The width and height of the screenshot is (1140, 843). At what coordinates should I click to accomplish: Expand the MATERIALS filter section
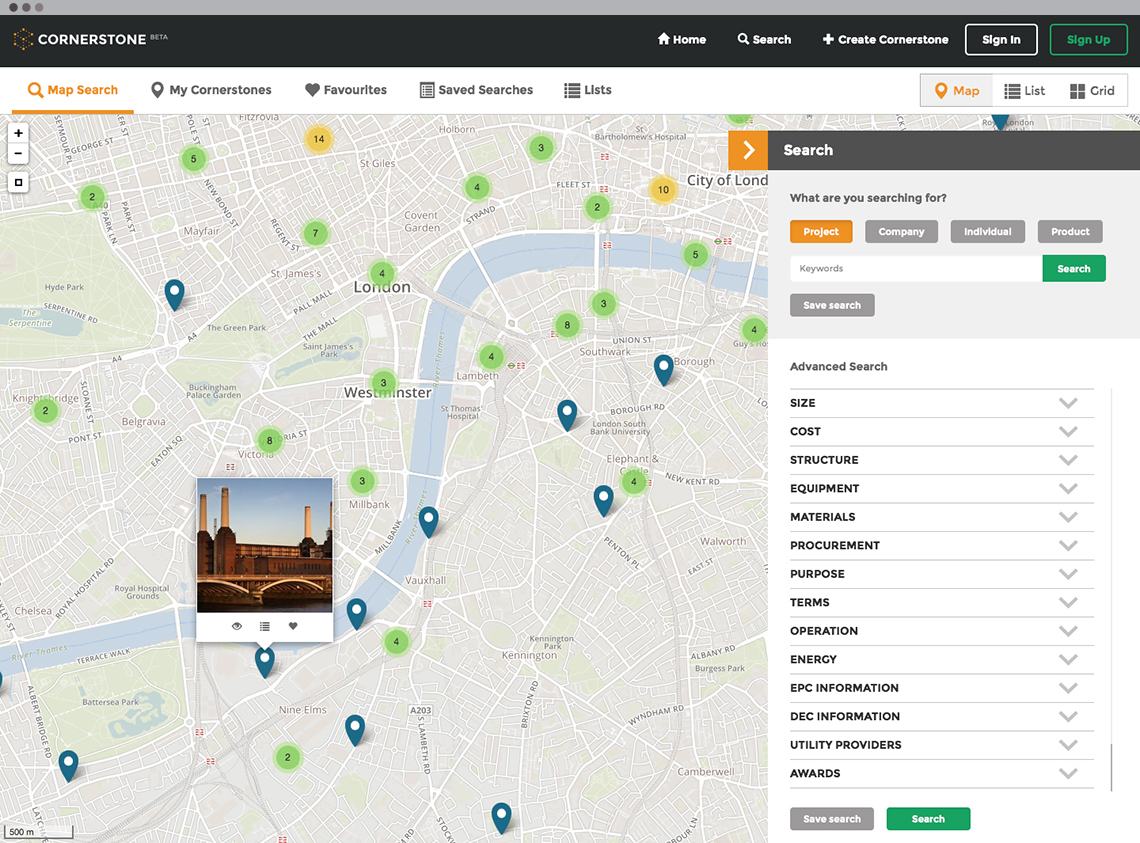pyautogui.click(x=1068, y=517)
